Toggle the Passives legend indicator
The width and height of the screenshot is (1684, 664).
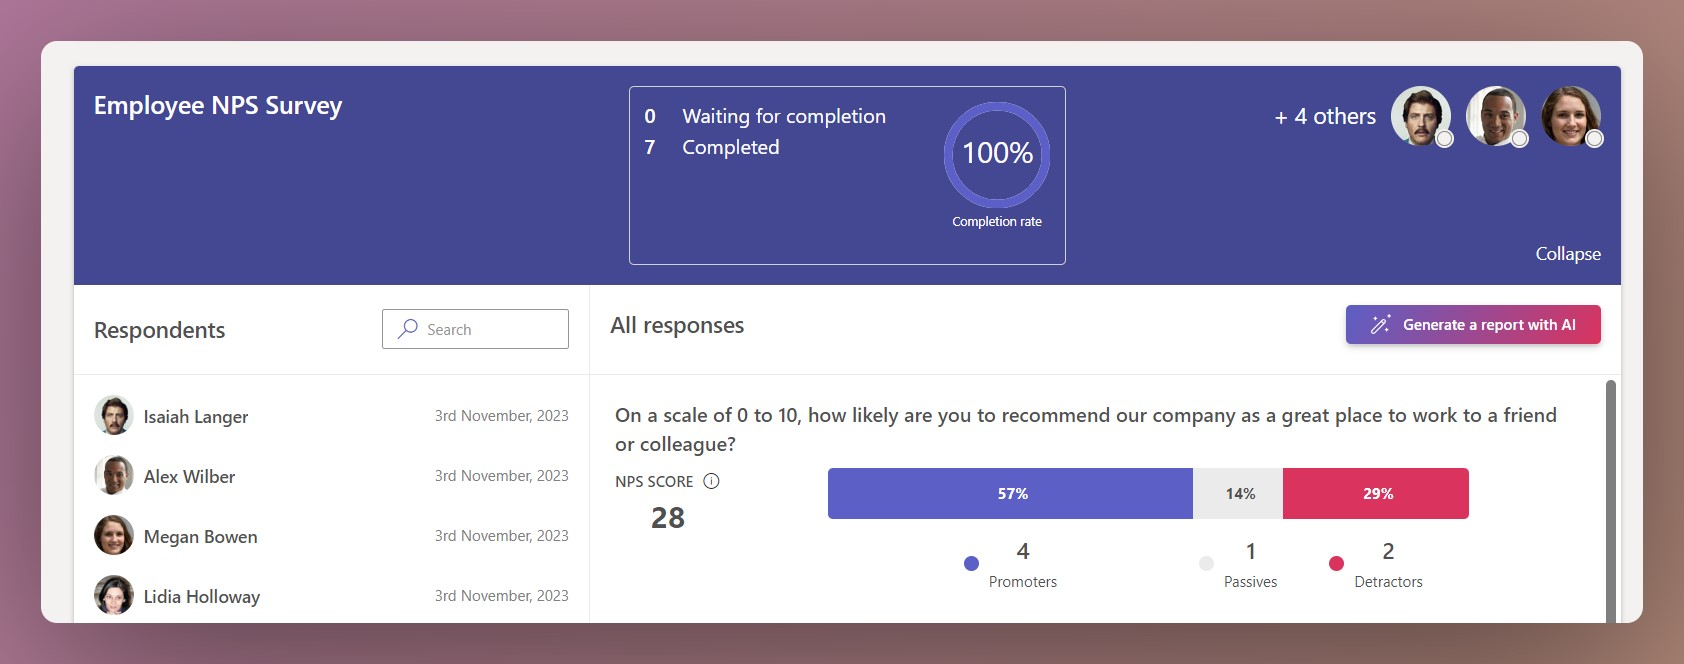(1205, 563)
